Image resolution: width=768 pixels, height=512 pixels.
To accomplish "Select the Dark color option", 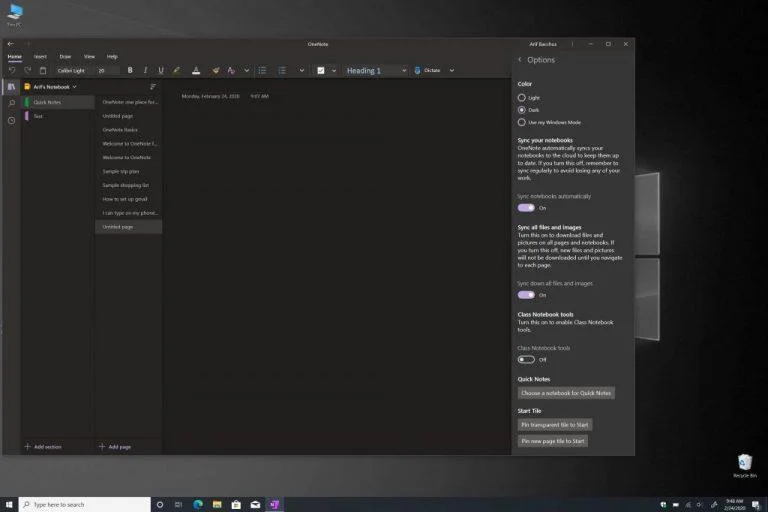I will pos(522,110).
